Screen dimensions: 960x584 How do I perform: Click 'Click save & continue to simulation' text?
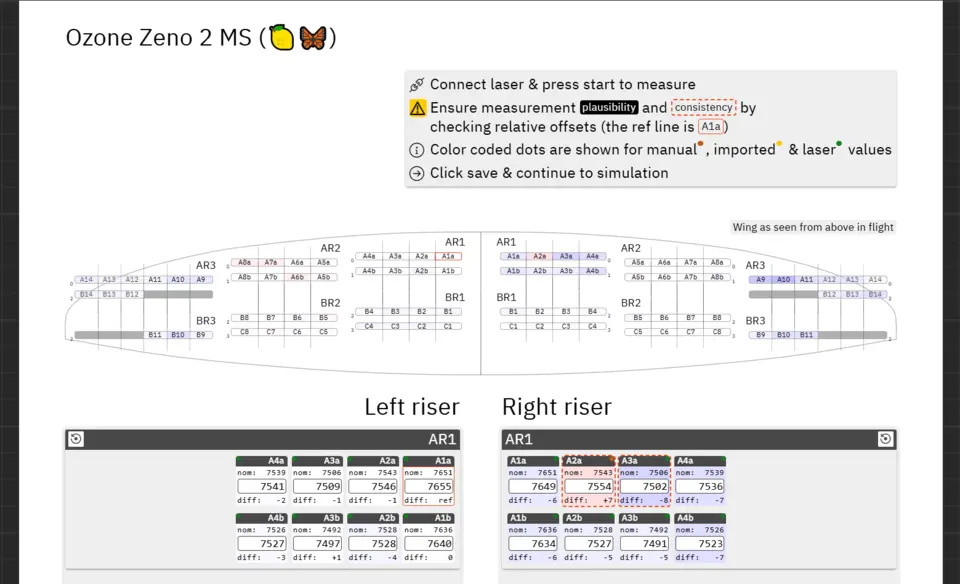pyautogui.click(x=549, y=173)
